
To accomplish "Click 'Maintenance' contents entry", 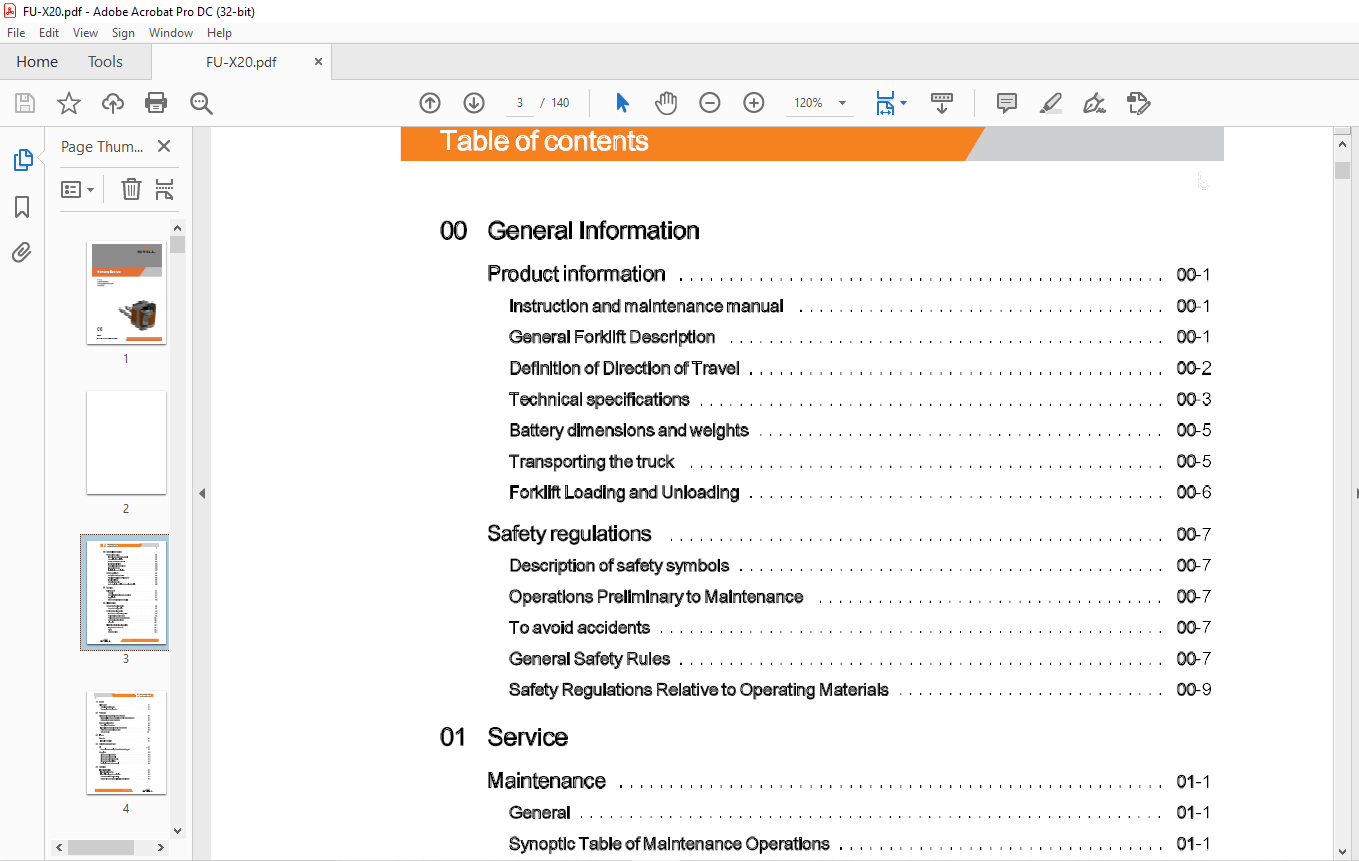I will point(546,781).
